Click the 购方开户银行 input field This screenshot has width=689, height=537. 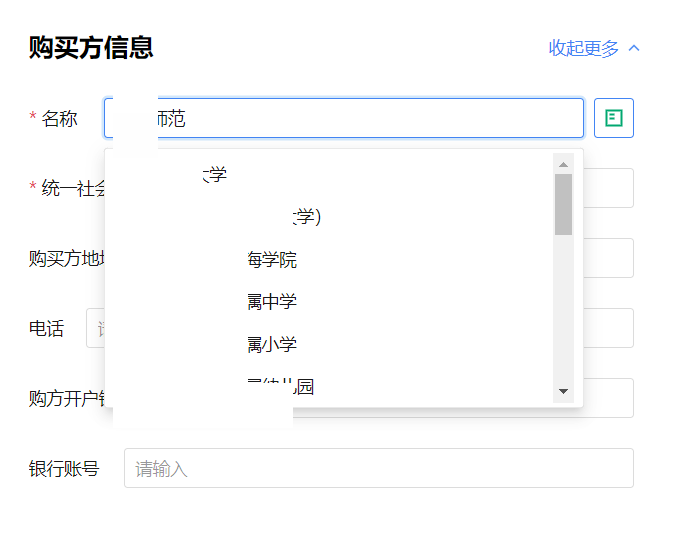coord(607,398)
